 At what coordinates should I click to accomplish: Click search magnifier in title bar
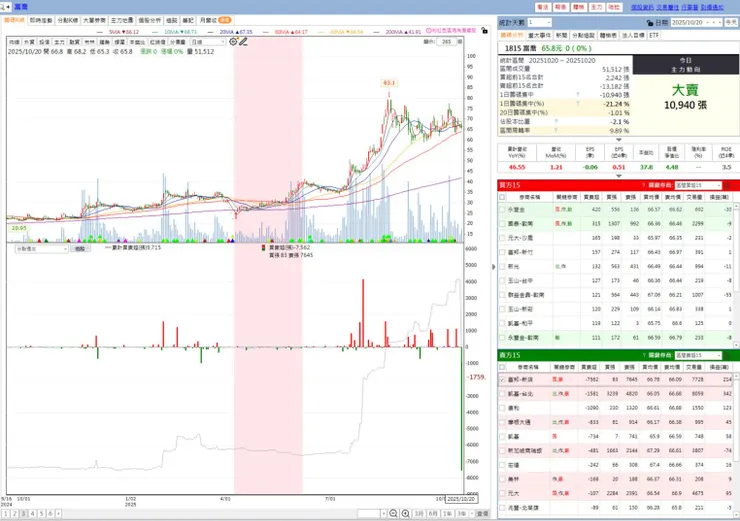[3, 7]
